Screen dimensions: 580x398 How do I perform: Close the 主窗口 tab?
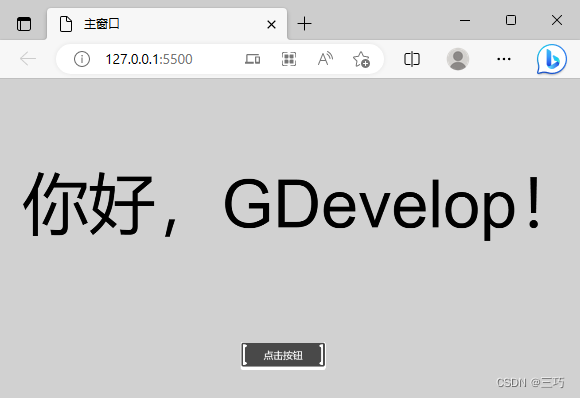click(x=271, y=25)
